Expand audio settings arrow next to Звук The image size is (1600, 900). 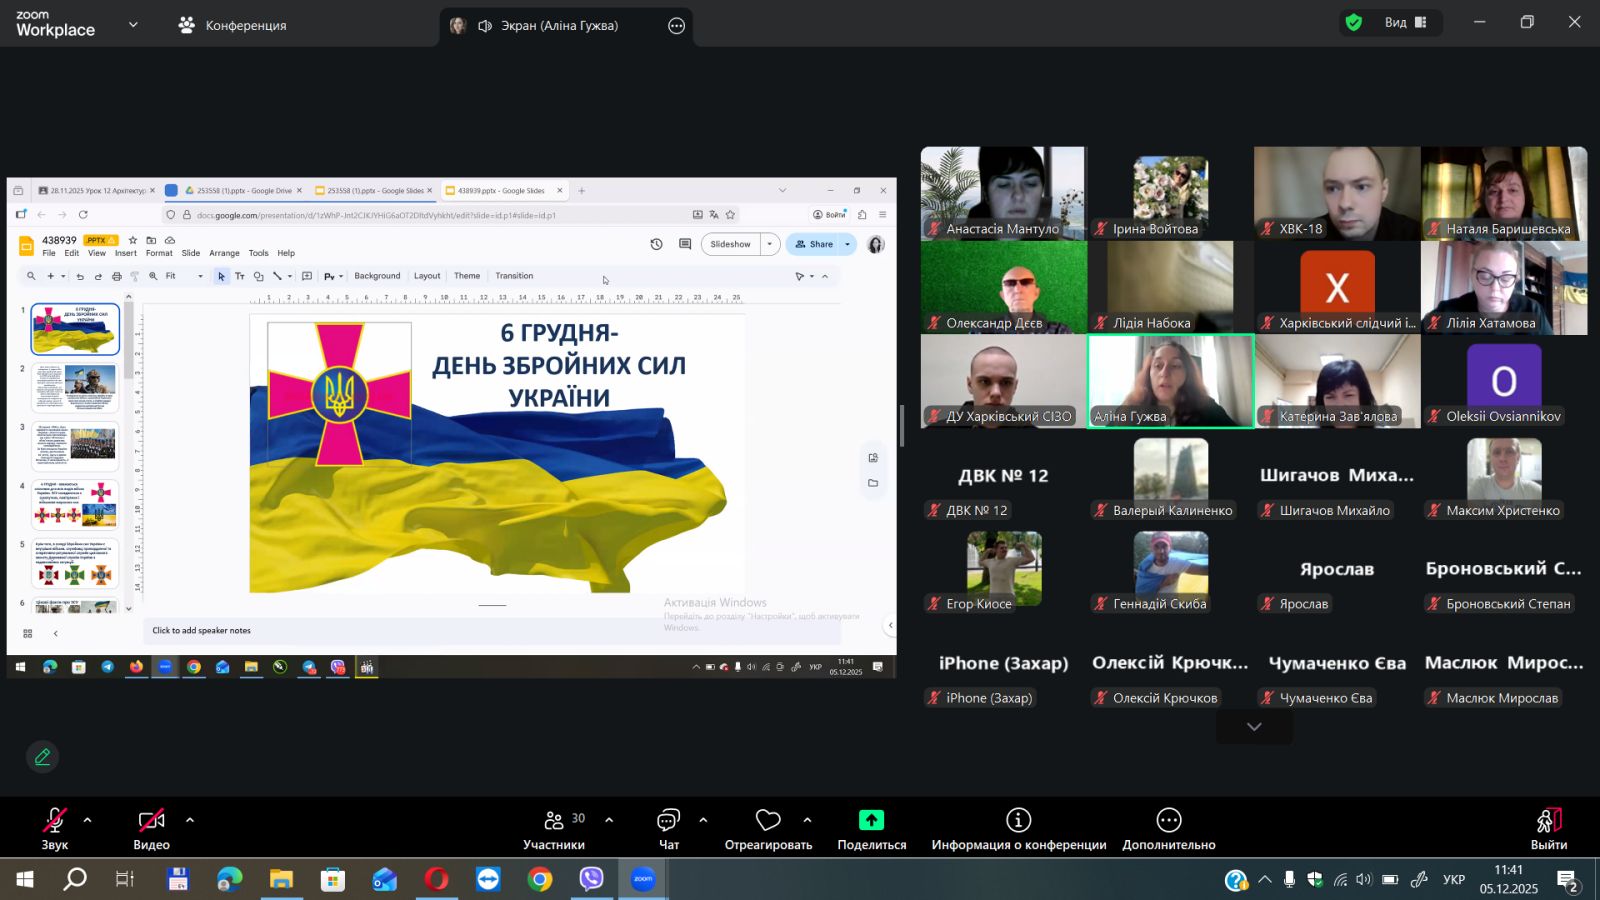[88, 820]
